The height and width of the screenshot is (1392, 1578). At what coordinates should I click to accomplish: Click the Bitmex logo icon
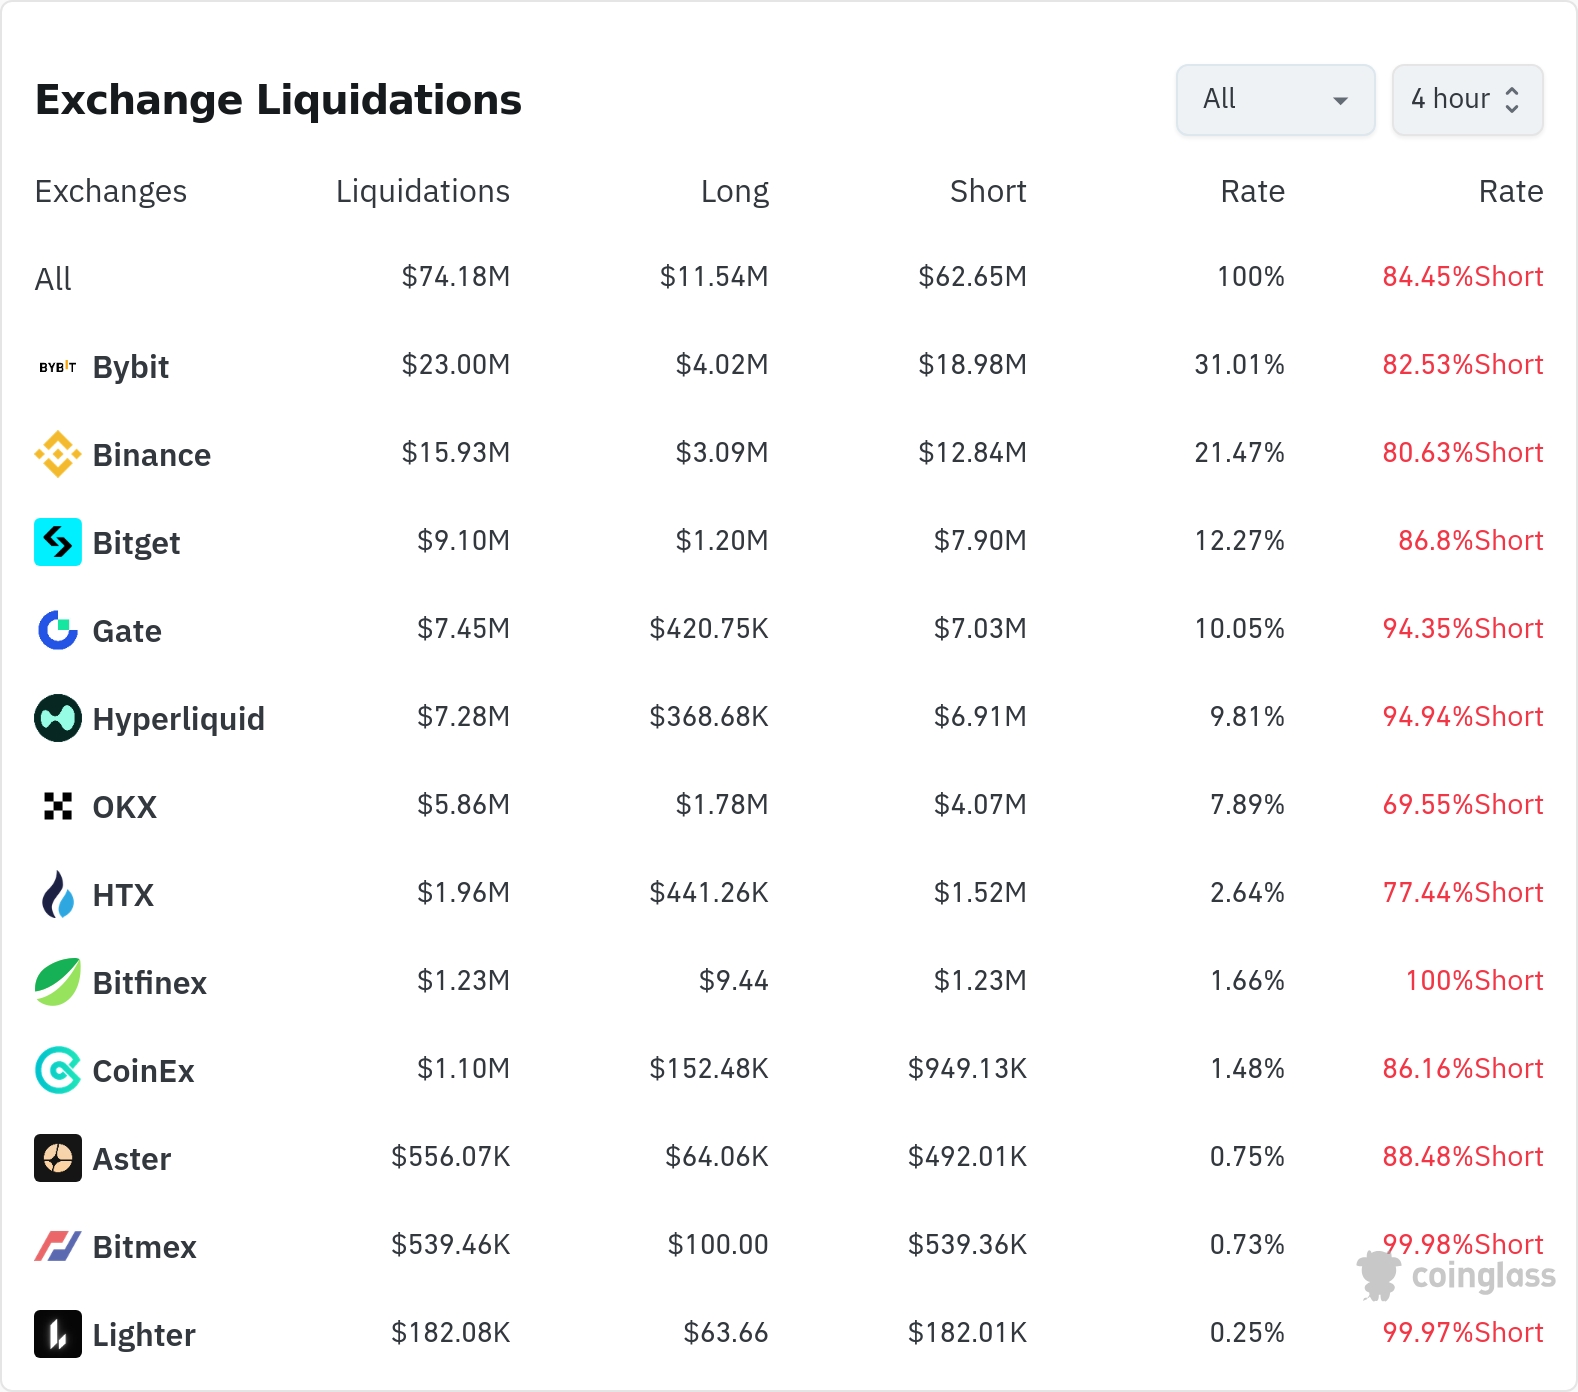click(58, 1246)
